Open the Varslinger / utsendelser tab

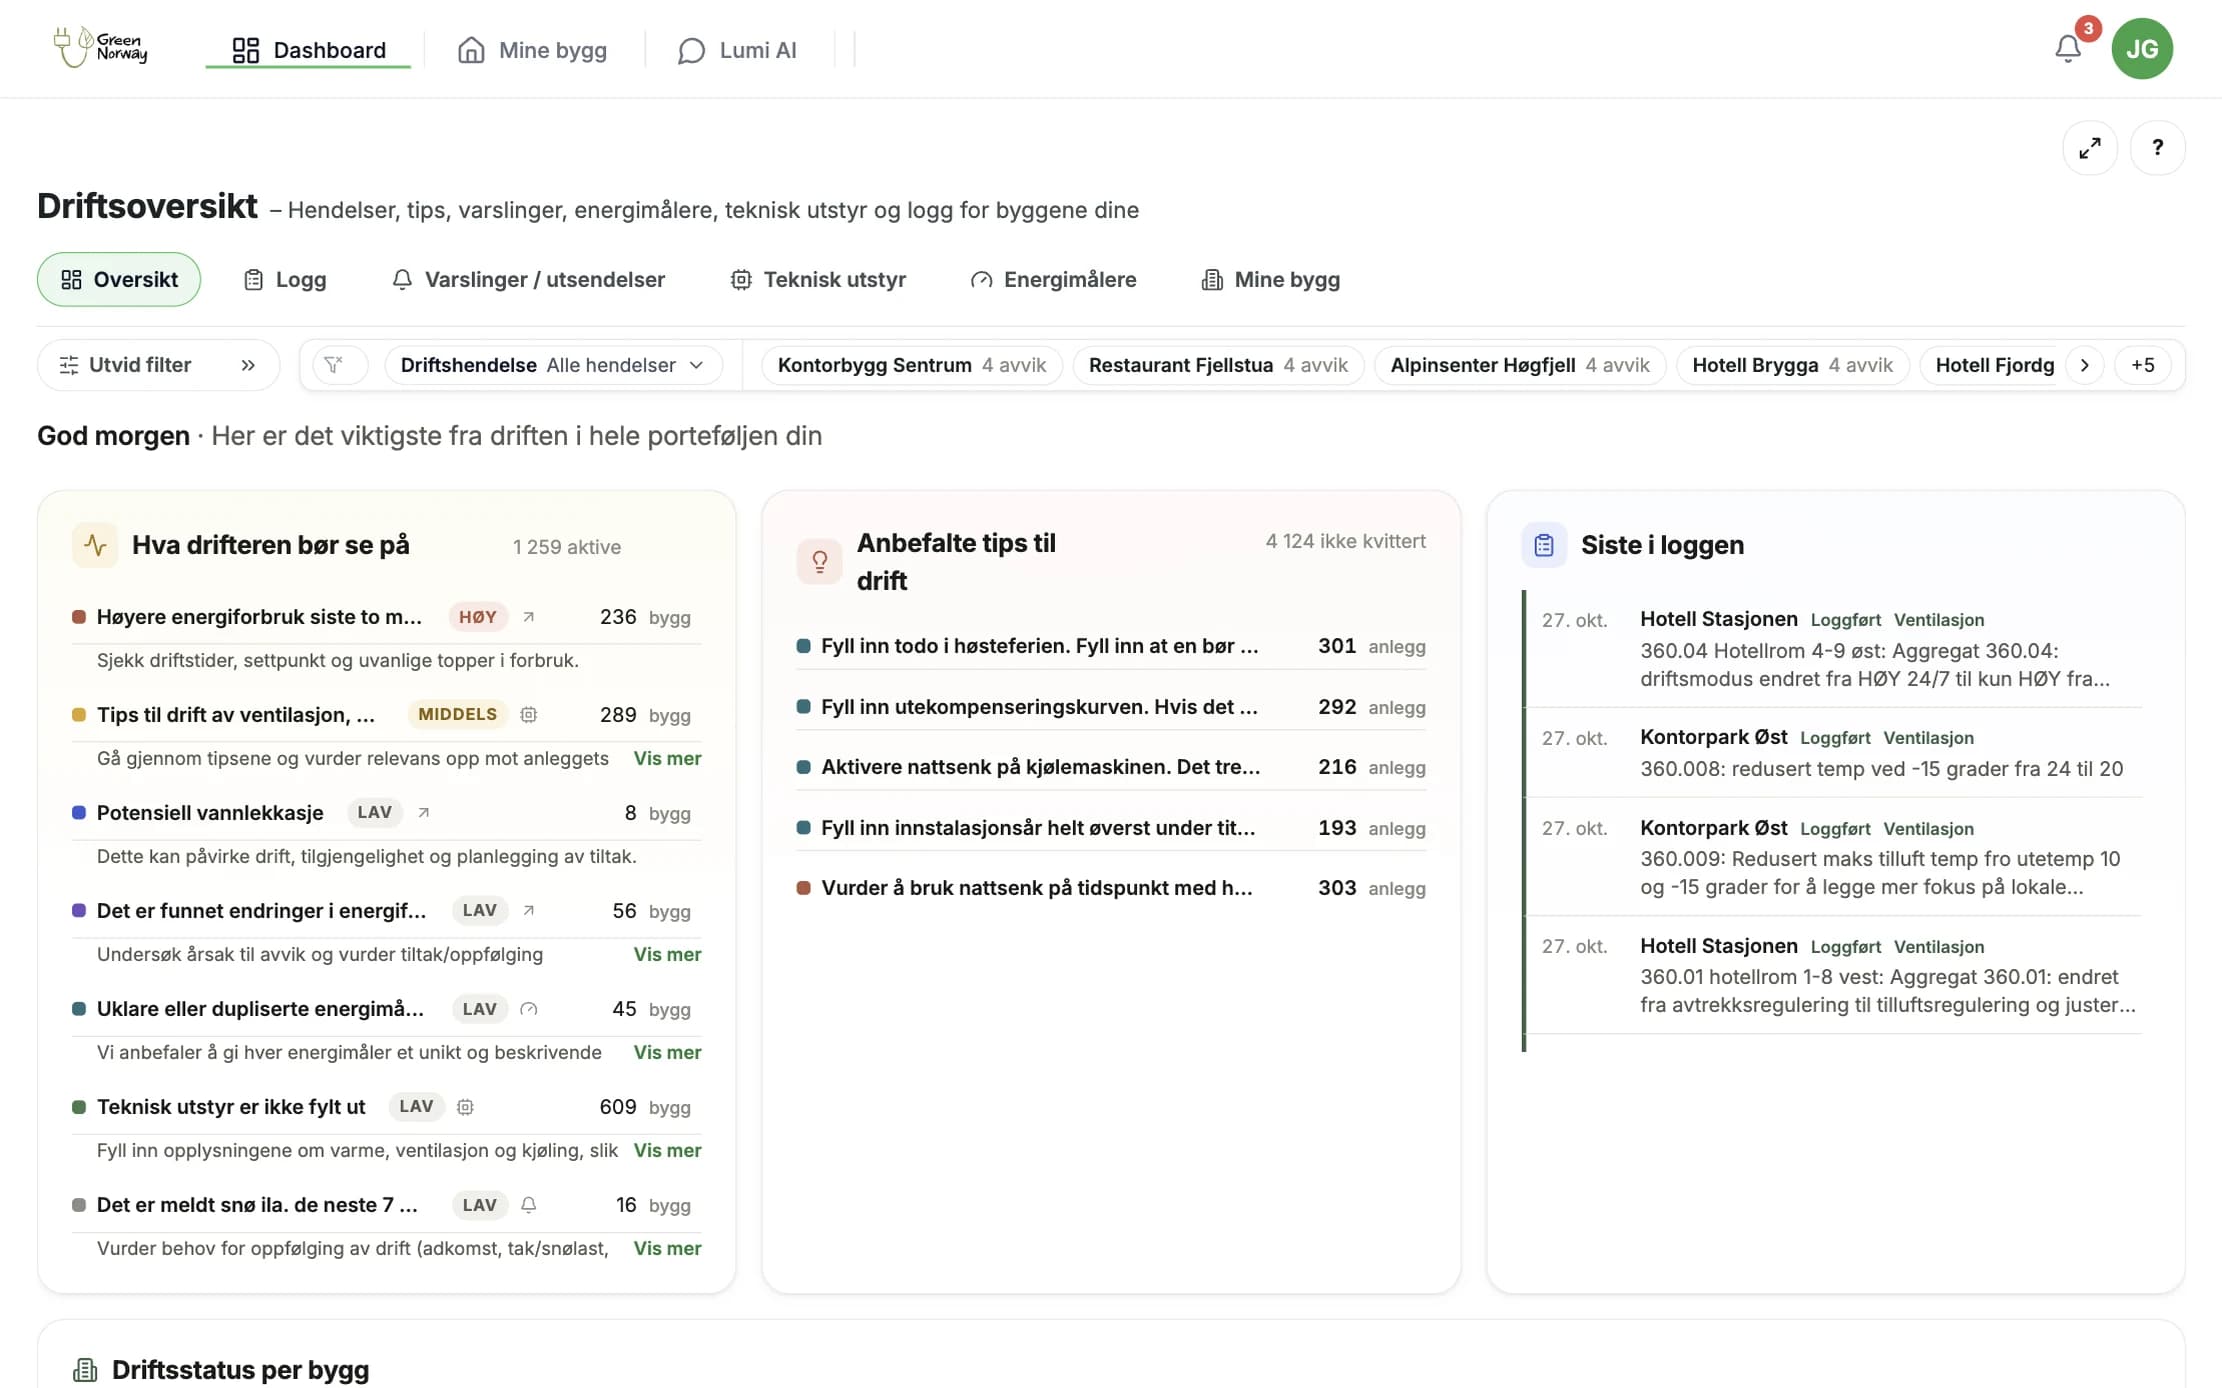click(x=528, y=280)
